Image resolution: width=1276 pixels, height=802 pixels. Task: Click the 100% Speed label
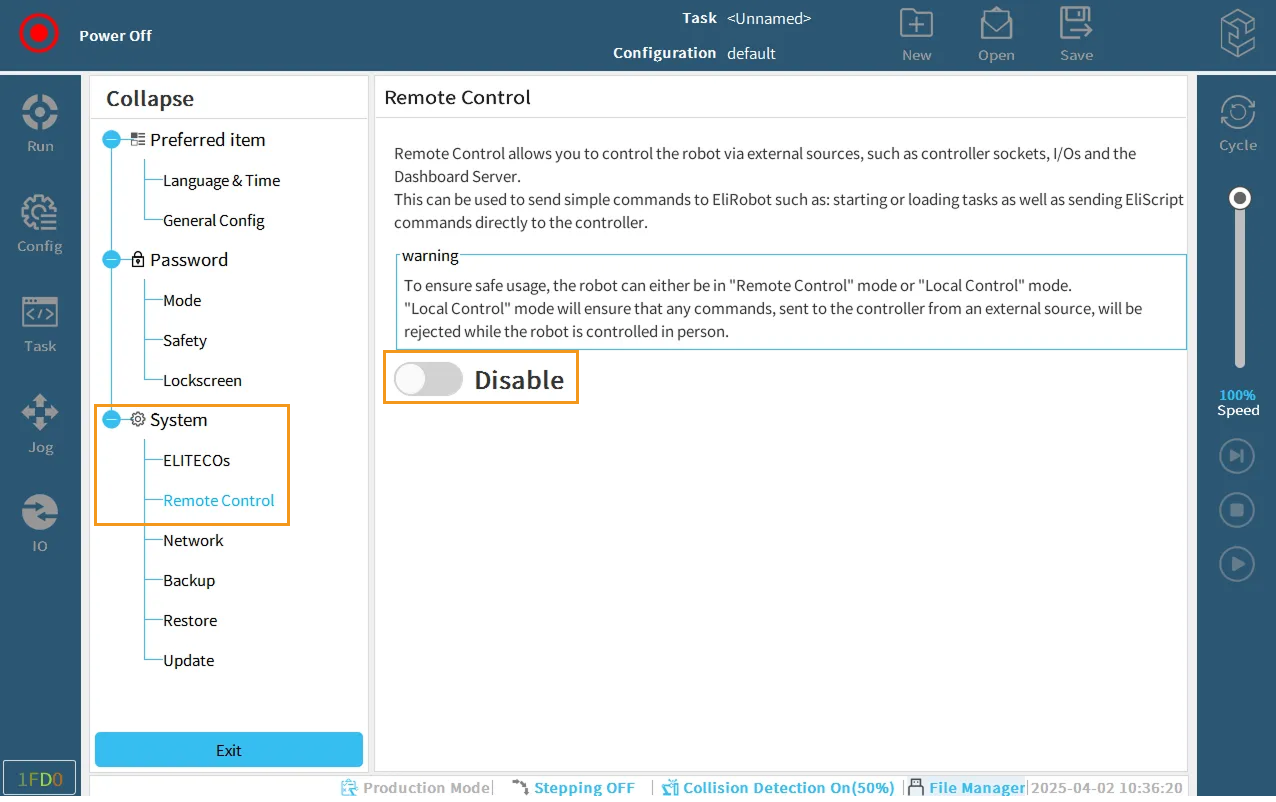click(1238, 402)
